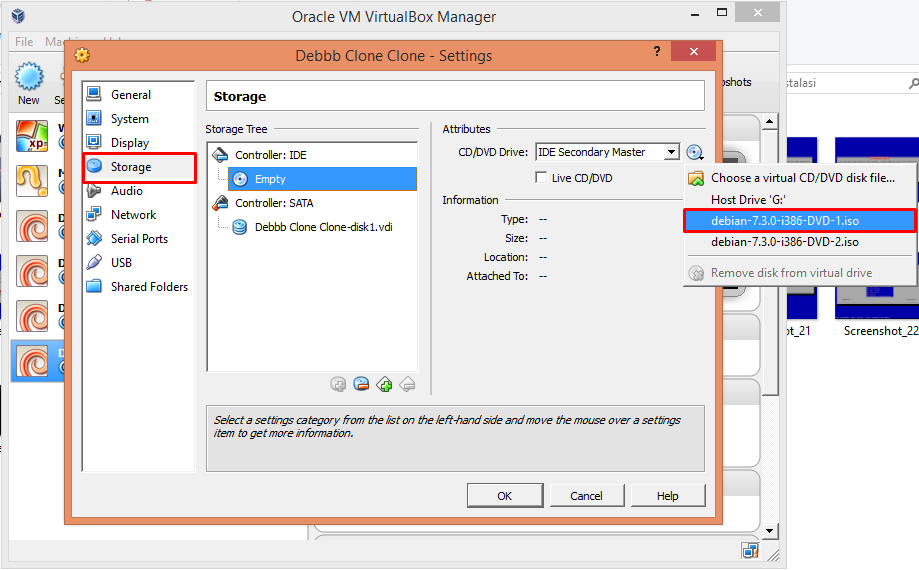Click the question mark help icon in title bar
919x570 pixels.
tap(657, 51)
